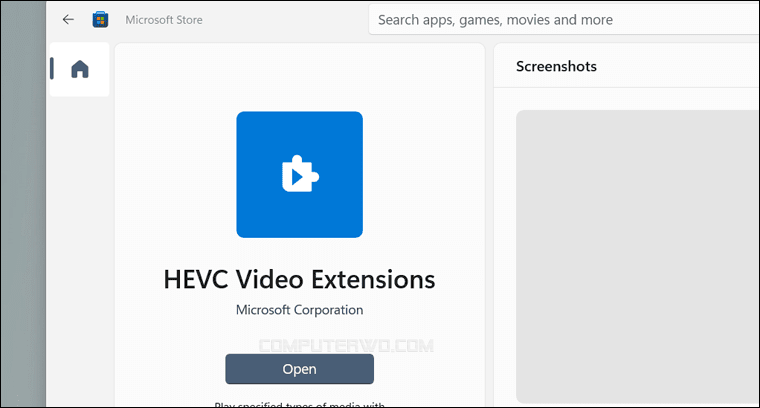
Task: Click the Microsoft Store title text
Action: [x=164, y=20]
